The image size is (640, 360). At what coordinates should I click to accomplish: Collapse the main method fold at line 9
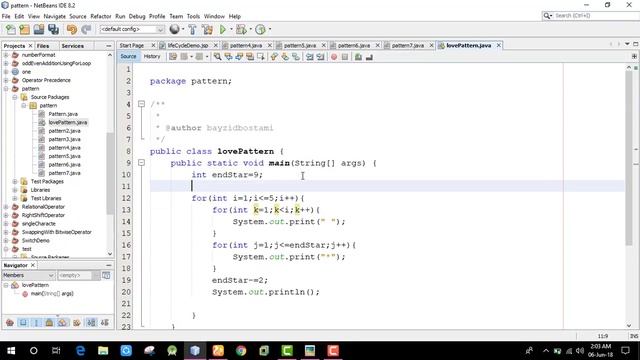[142, 162]
